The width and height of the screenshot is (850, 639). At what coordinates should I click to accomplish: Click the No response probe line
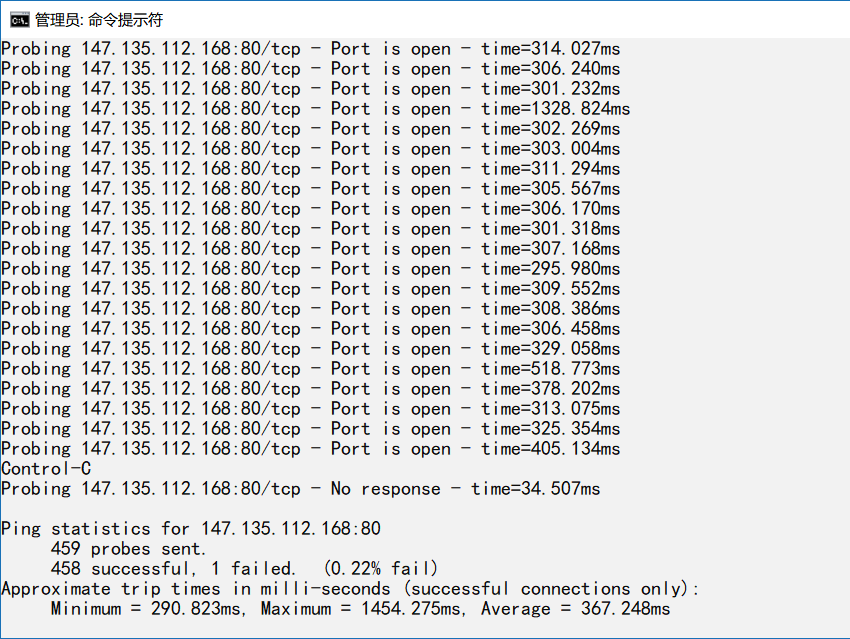tap(300, 489)
